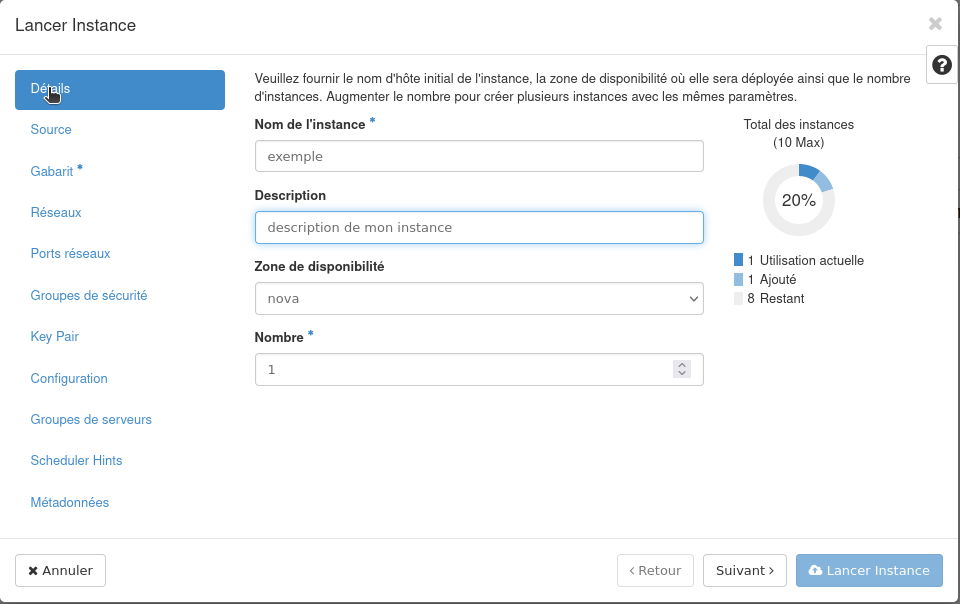Screen dimensions: 960x604
Task: Click the Lancer Instance button
Action: pos(869,570)
